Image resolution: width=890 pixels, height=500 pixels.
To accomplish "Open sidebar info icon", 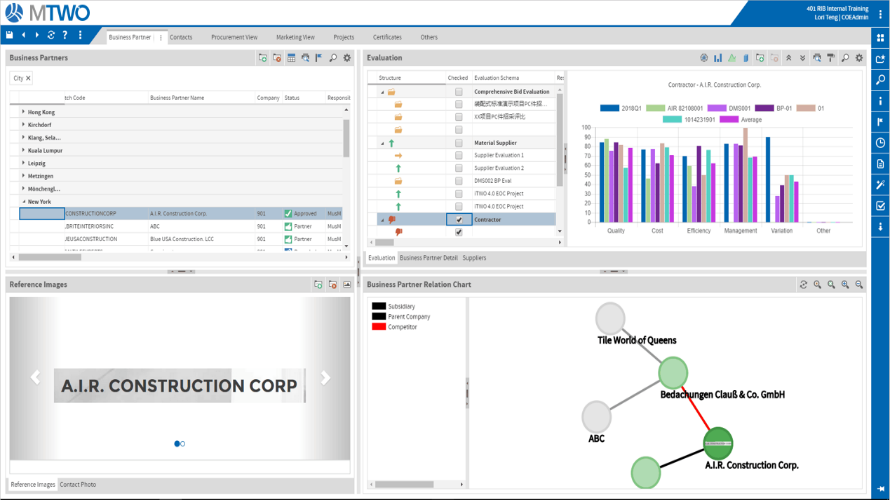I will pyautogui.click(x=880, y=101).
